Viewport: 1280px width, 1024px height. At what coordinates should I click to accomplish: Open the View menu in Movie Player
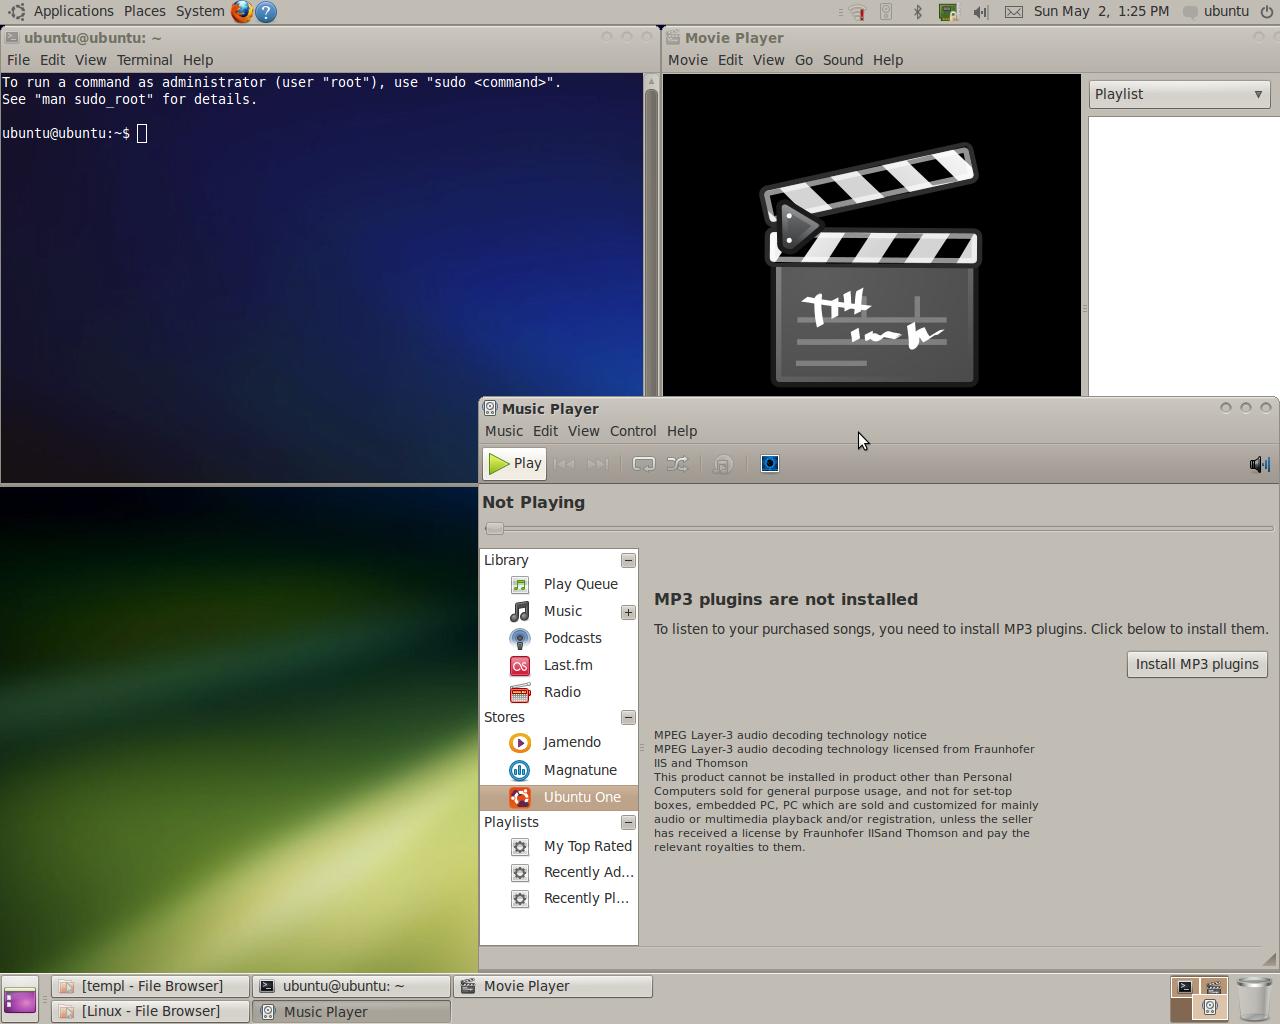point(768,60)
